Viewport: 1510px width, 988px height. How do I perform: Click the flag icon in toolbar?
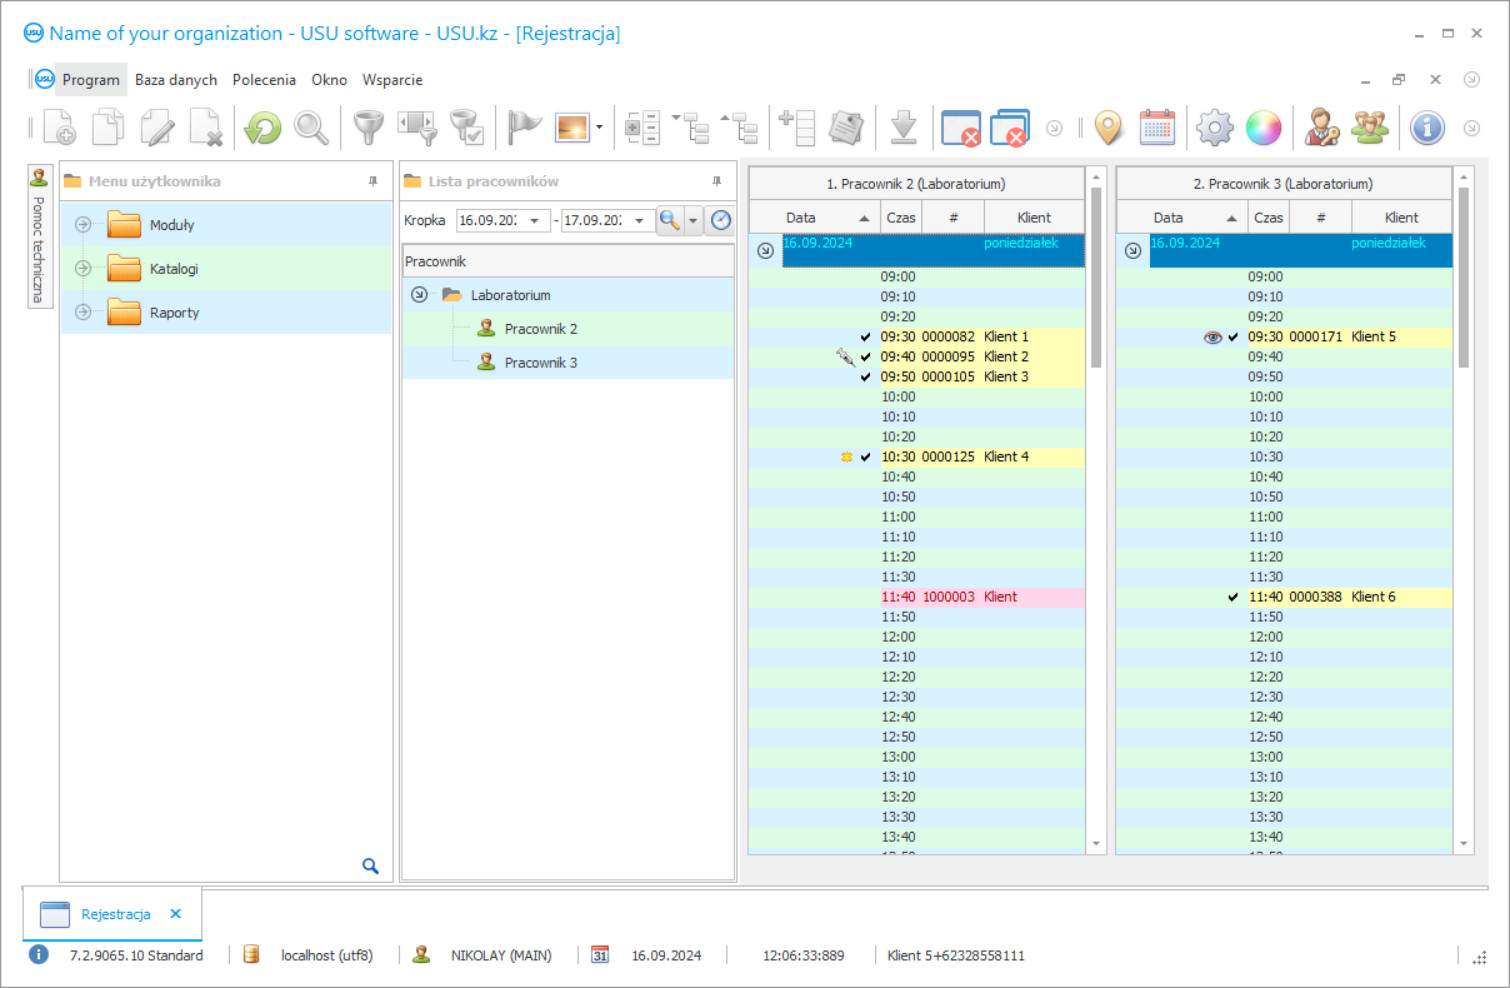(524, 128)
